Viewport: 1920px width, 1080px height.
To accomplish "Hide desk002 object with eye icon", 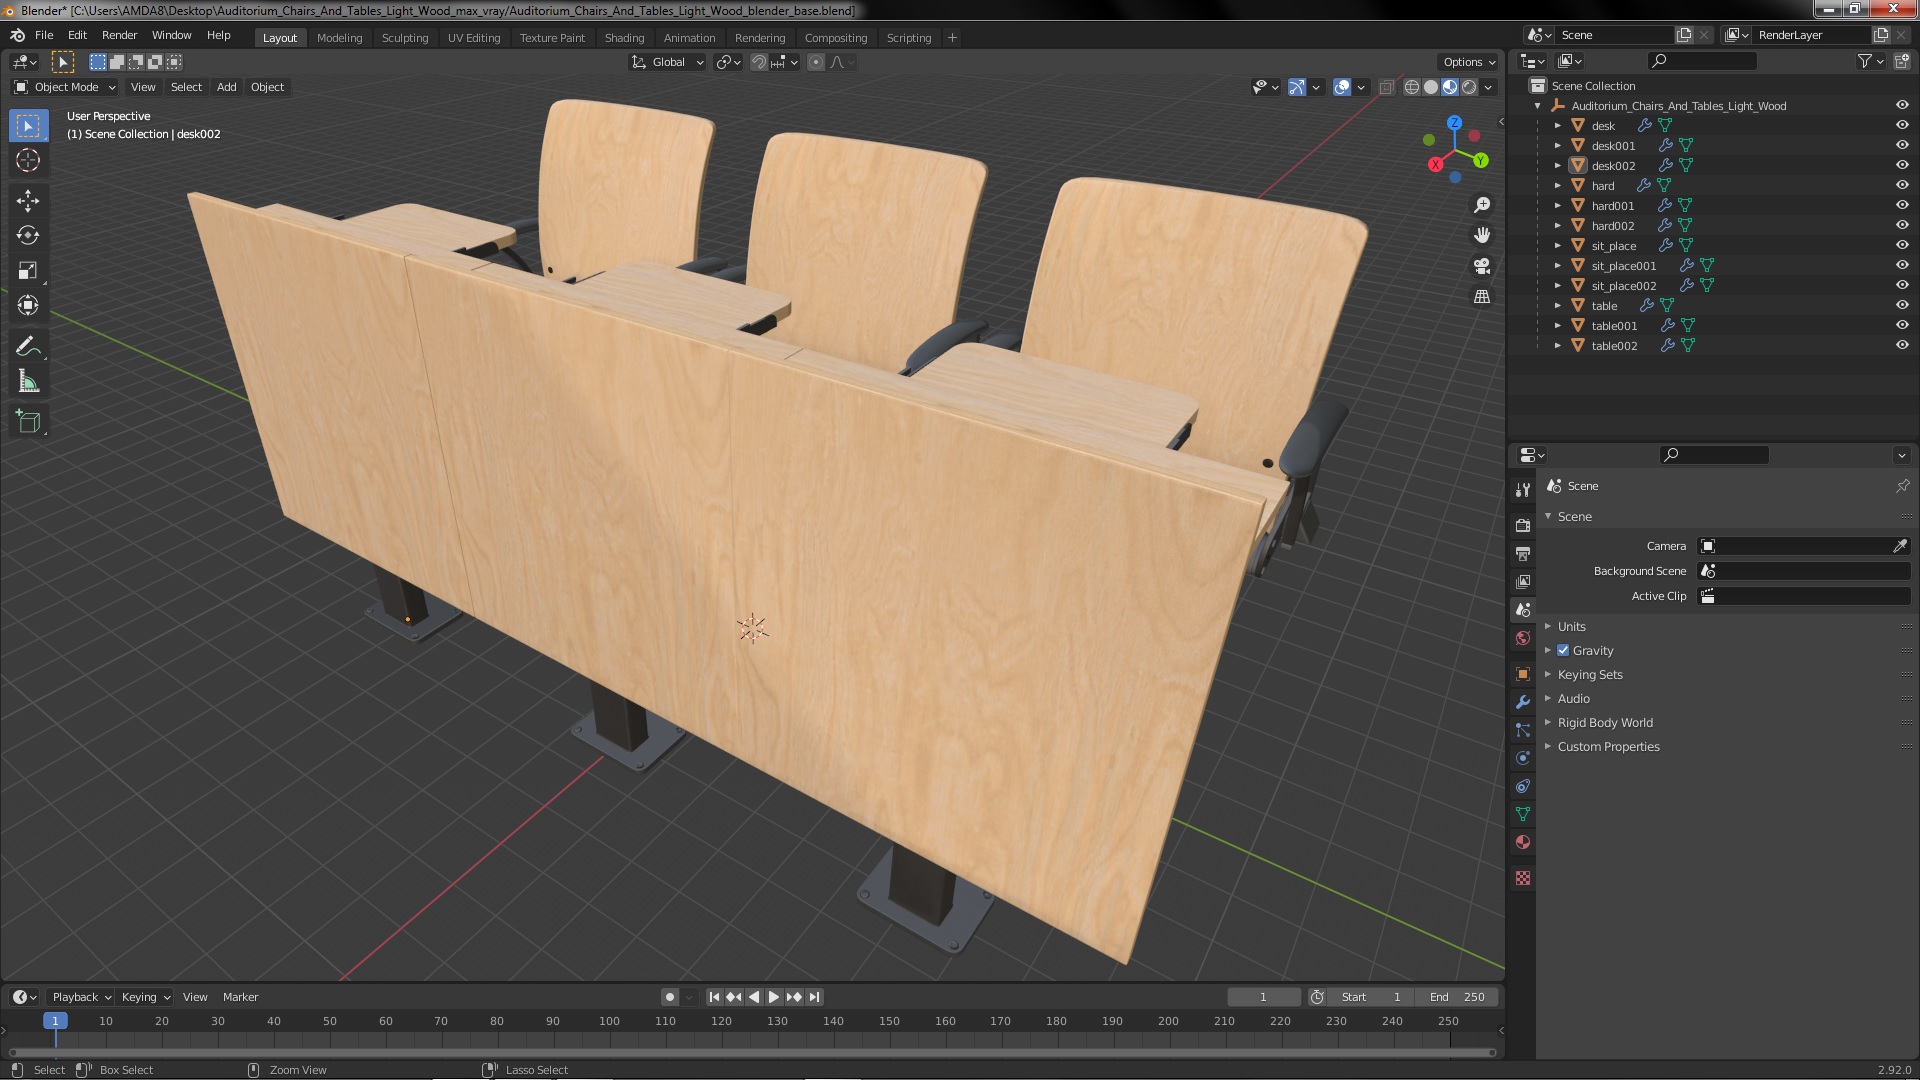I will 1902,165.
